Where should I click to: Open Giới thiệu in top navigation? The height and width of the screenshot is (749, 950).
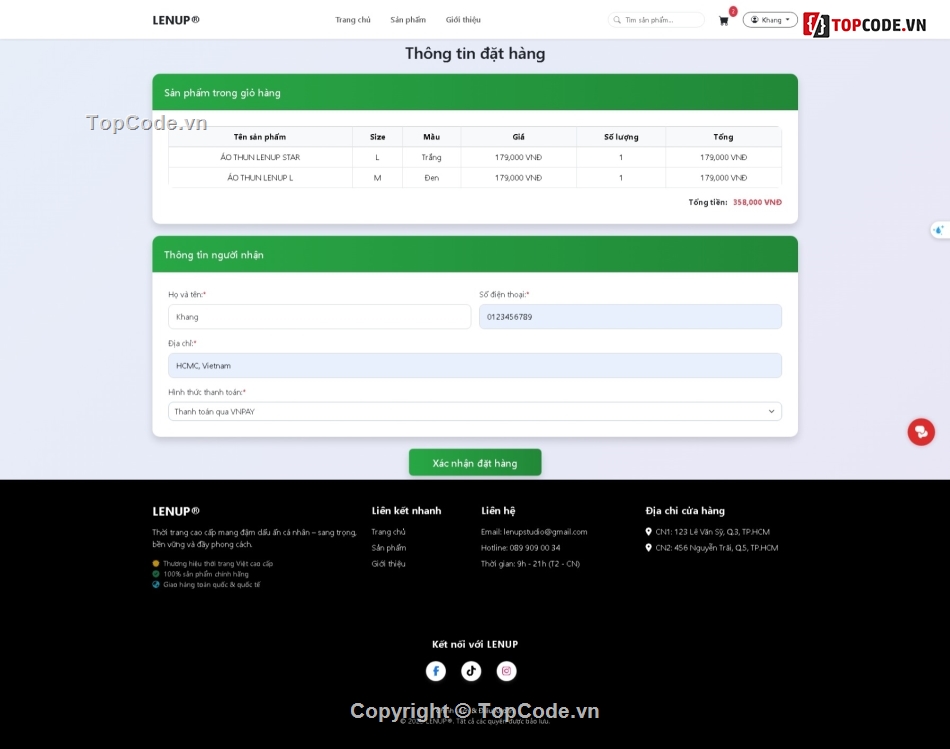tap(463, 20)
